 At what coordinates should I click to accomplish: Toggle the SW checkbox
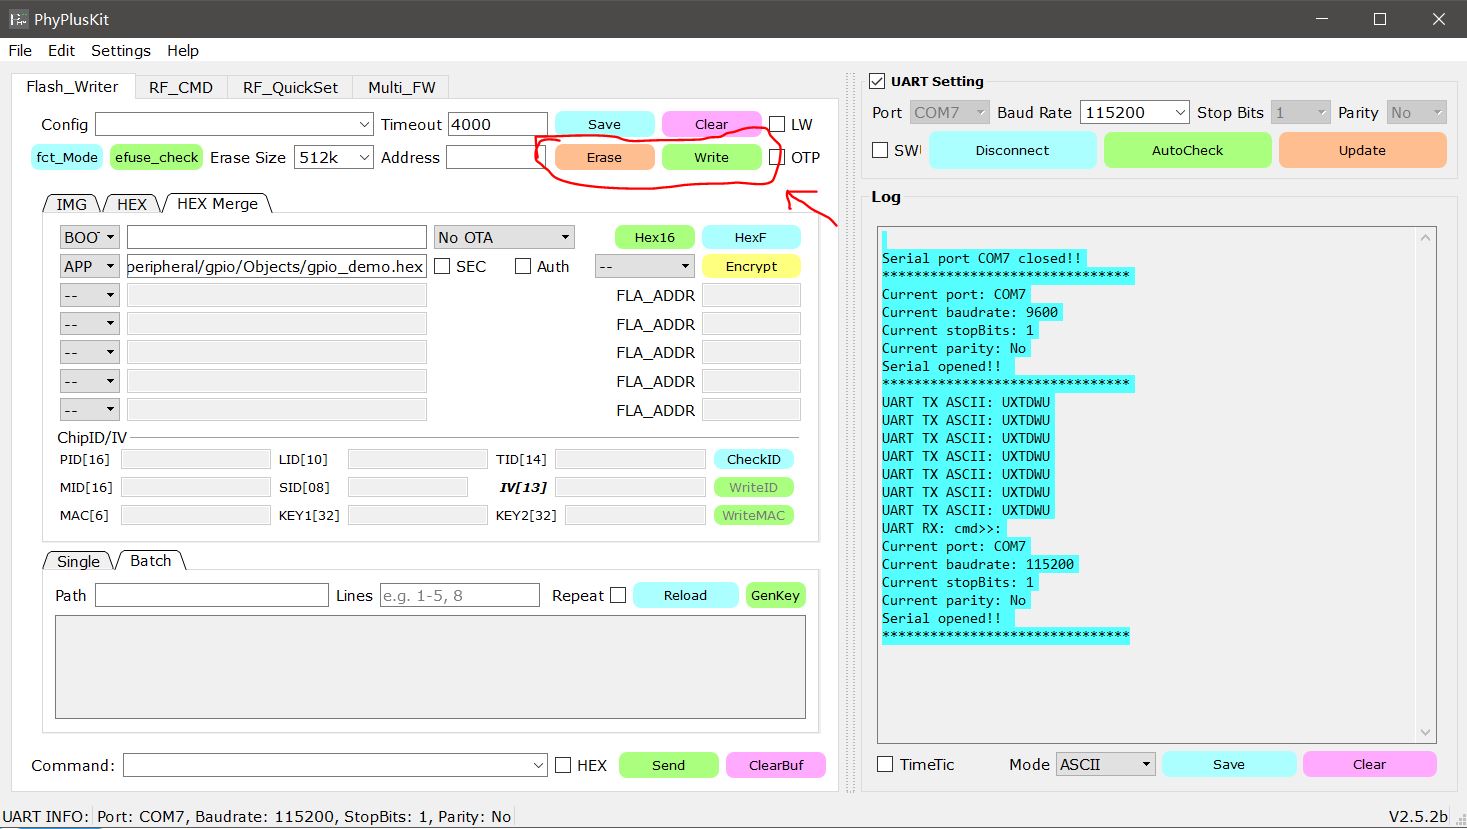tap(880, 150)
